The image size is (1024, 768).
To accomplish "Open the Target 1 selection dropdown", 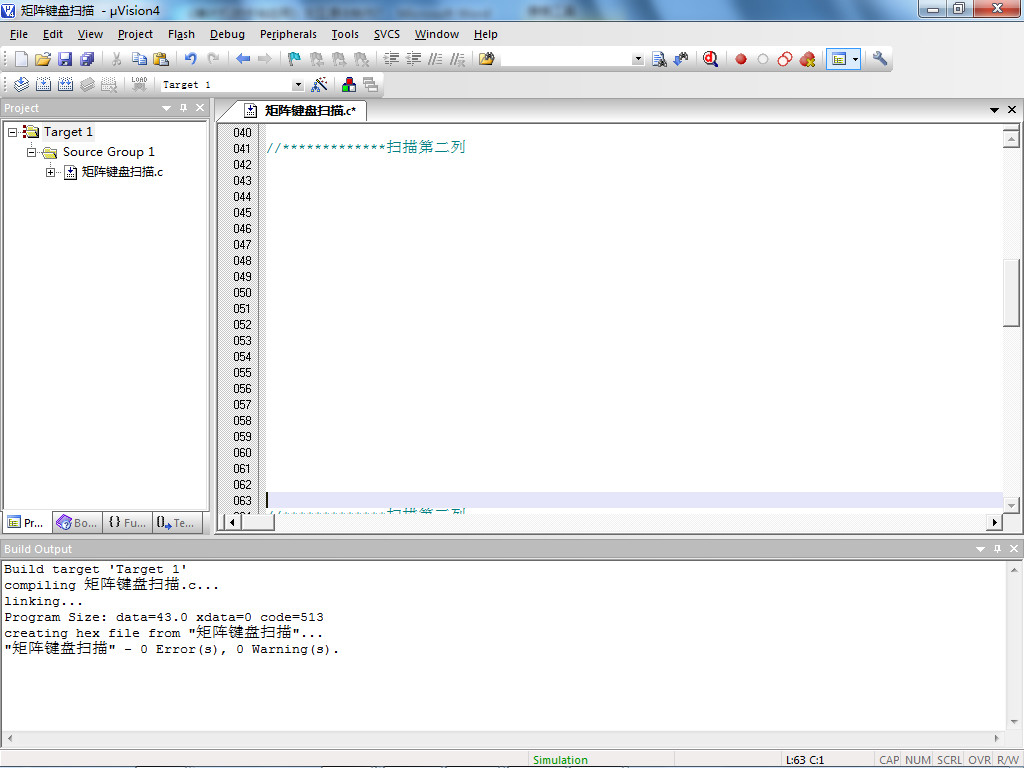I will coord(298,85).
